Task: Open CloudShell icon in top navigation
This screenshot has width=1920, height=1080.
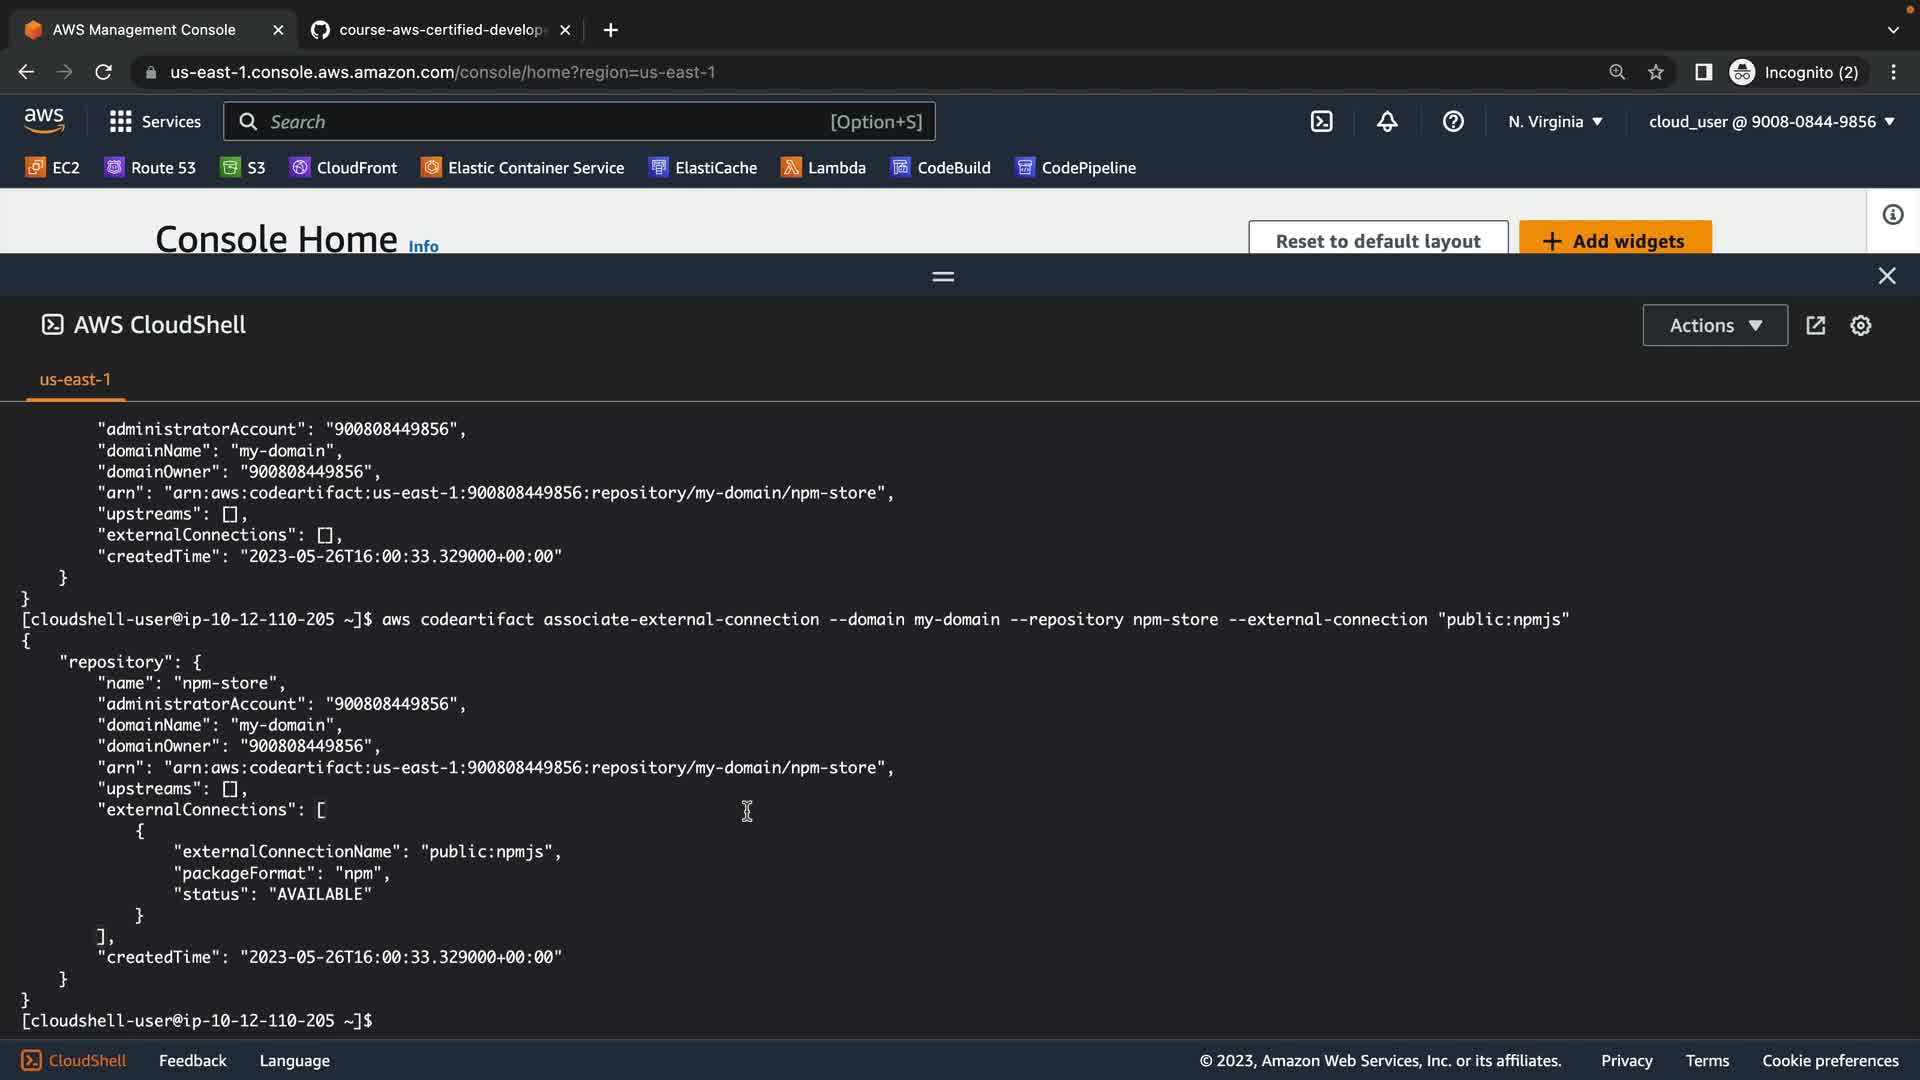Action: click(x=1321, y=122)
